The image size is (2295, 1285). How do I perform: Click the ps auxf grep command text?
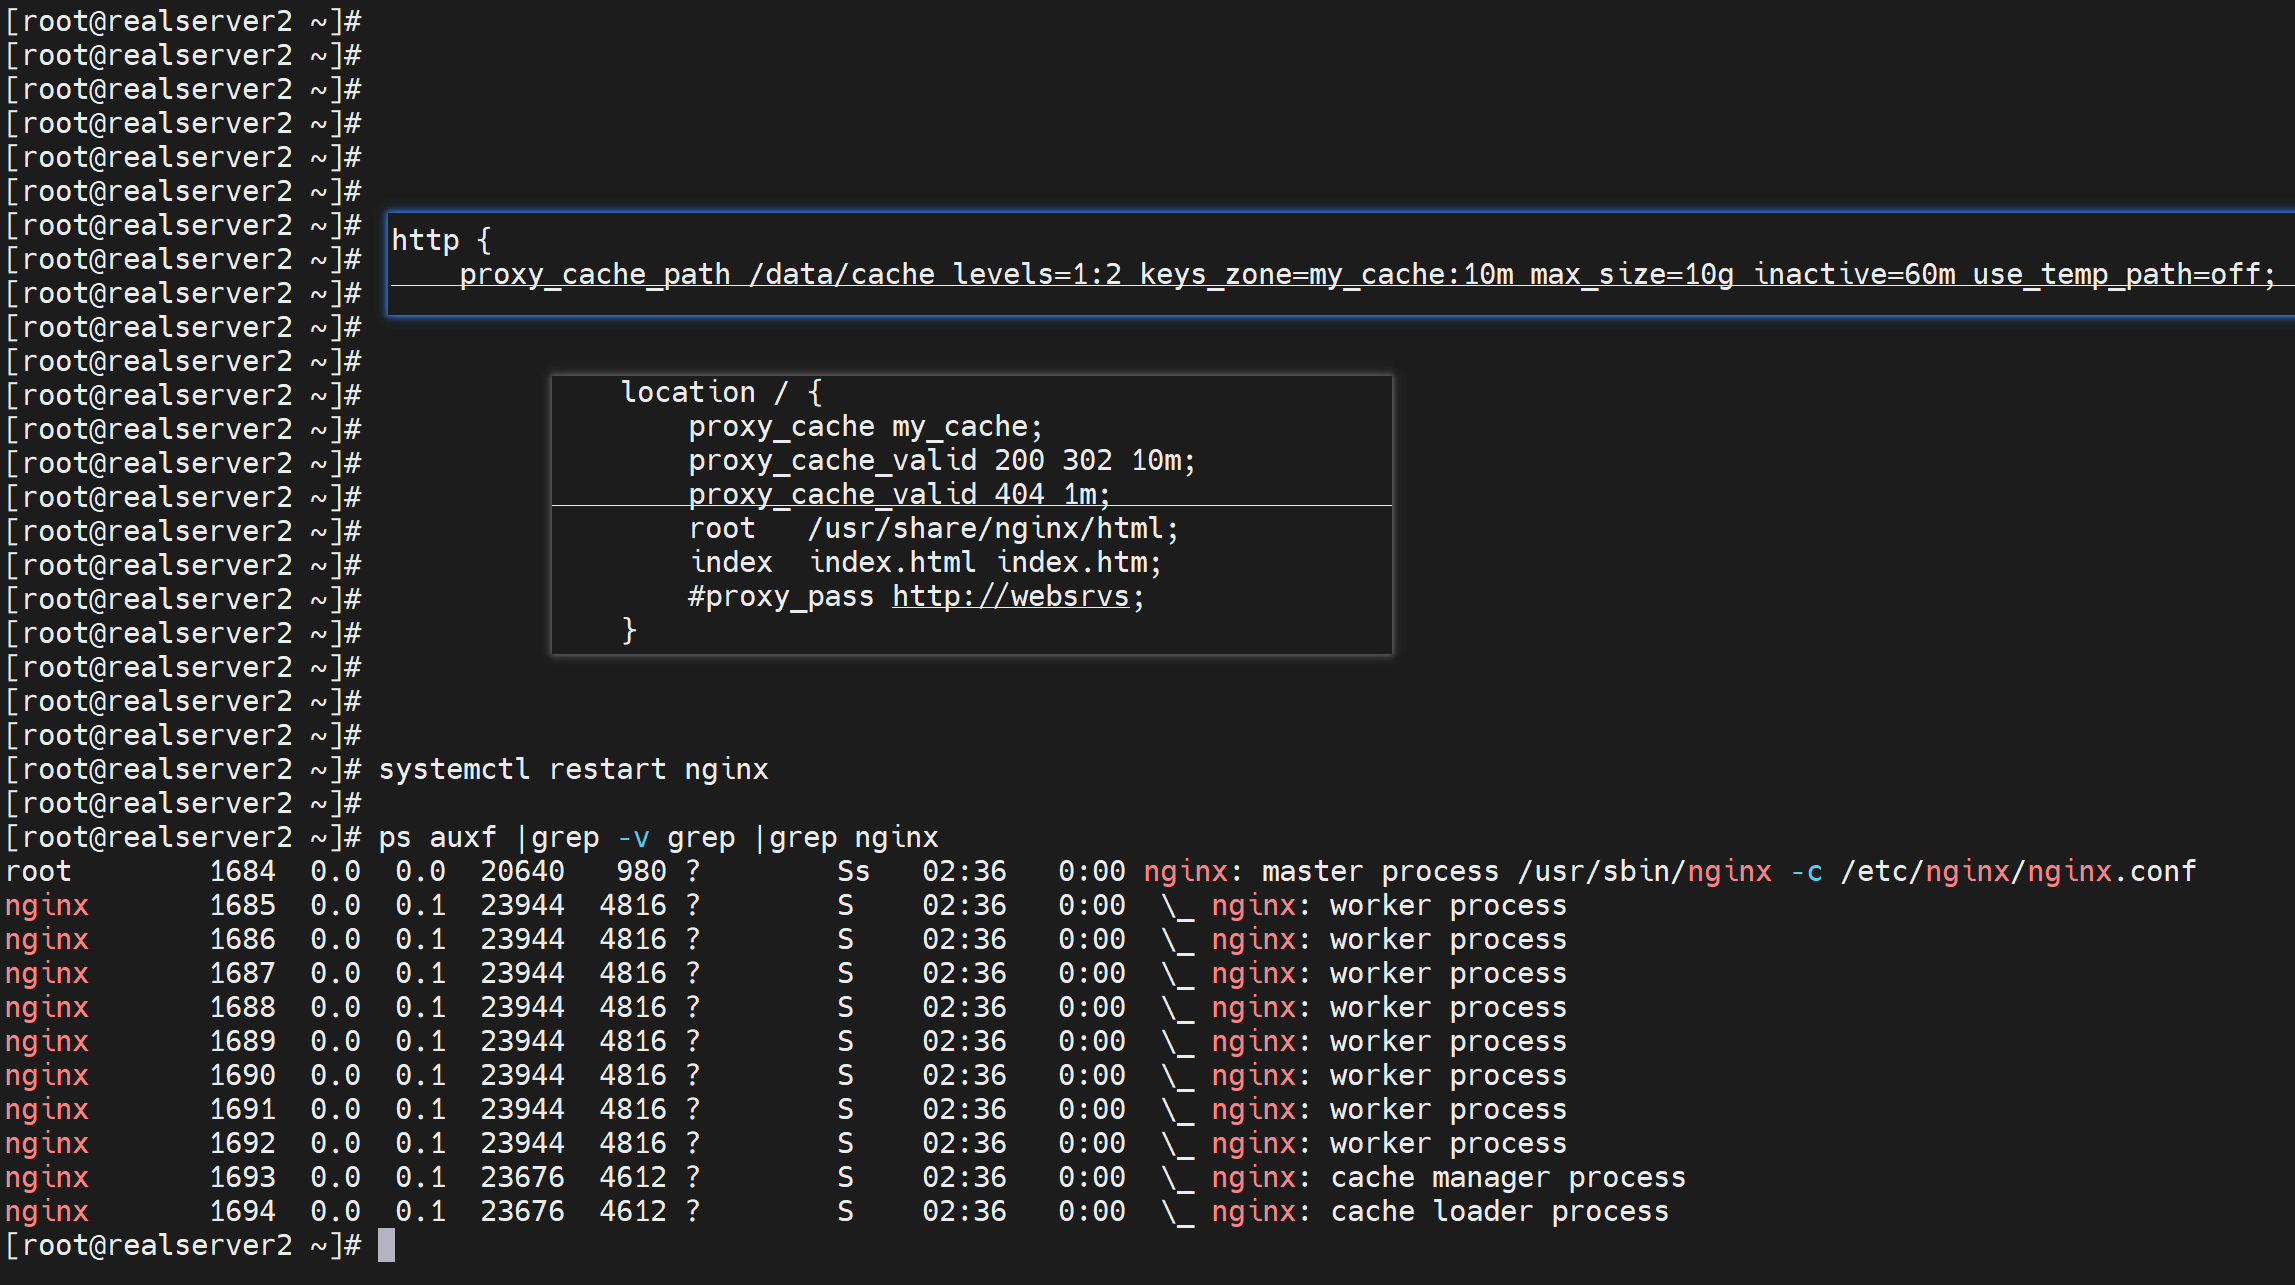(658, 837)
